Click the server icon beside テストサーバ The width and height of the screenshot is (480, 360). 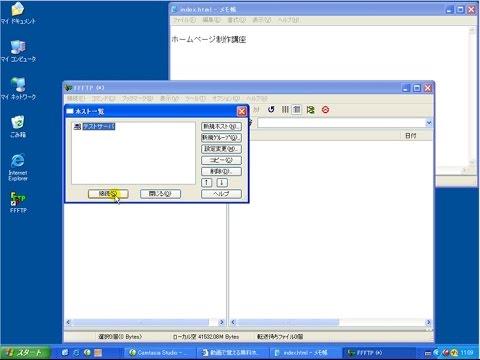(x=77, y=126)
